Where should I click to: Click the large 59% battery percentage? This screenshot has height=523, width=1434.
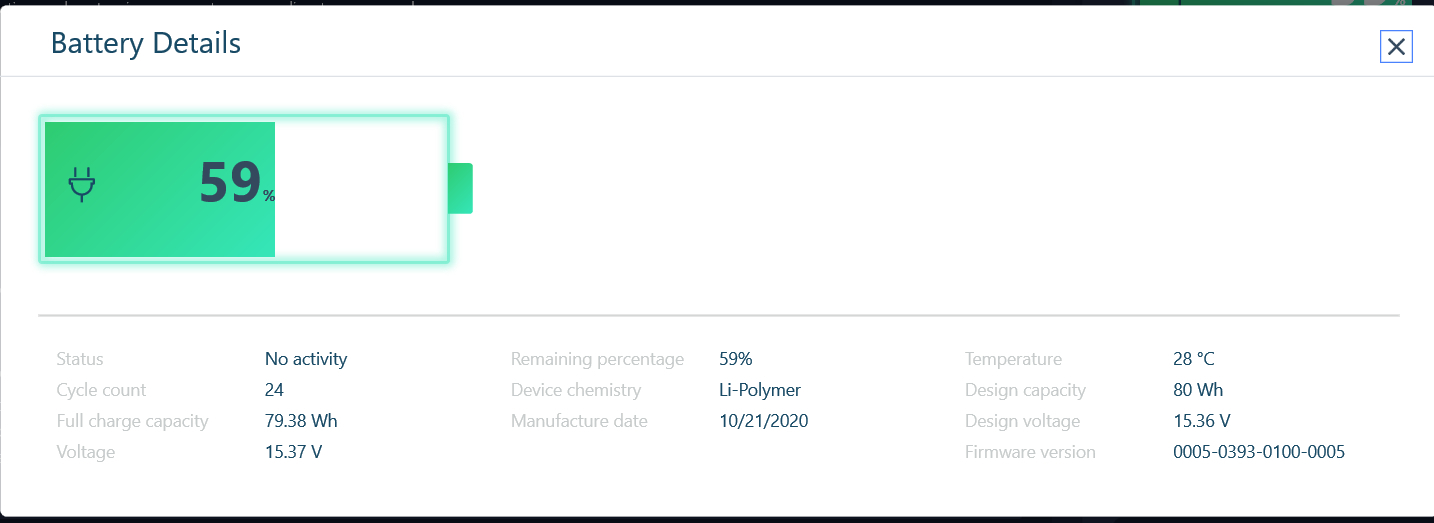(x=234, y=184)
